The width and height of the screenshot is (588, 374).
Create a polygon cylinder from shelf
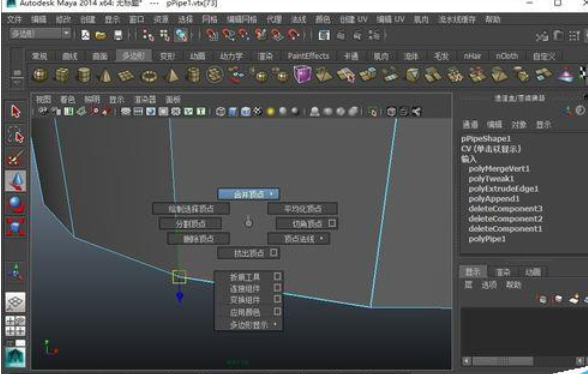click(83, 75)
